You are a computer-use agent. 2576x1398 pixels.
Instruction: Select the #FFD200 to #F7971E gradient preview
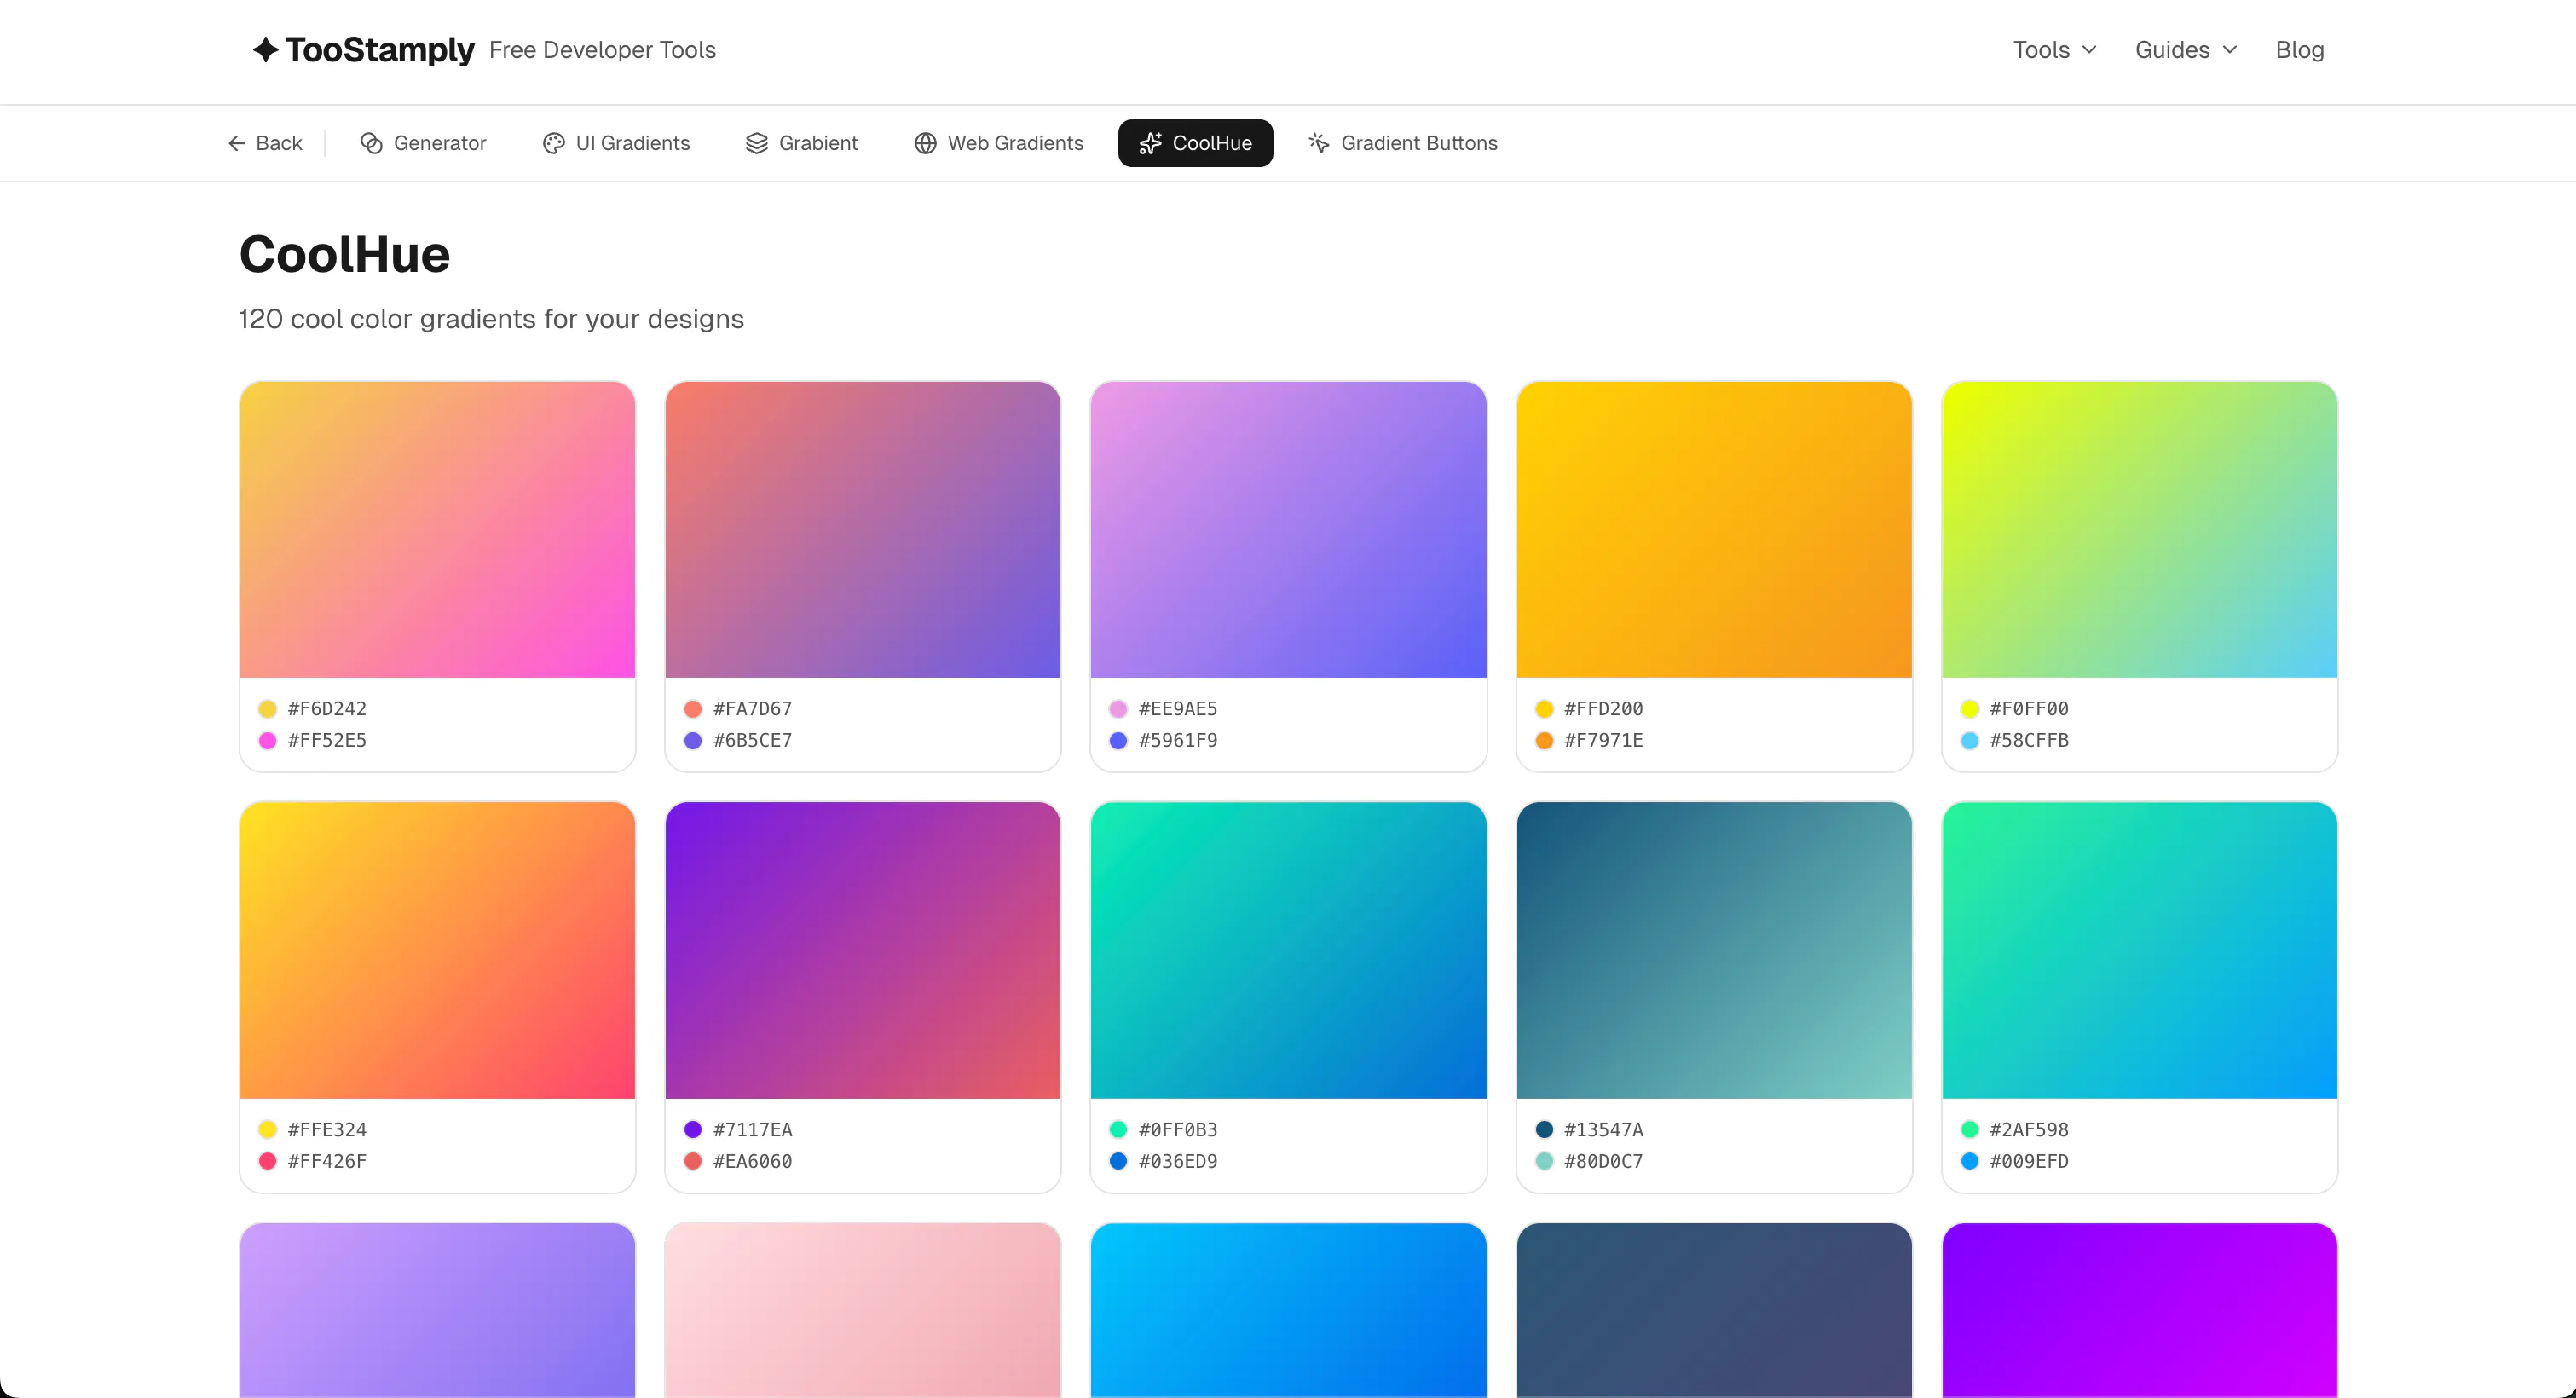point(1714,529)
